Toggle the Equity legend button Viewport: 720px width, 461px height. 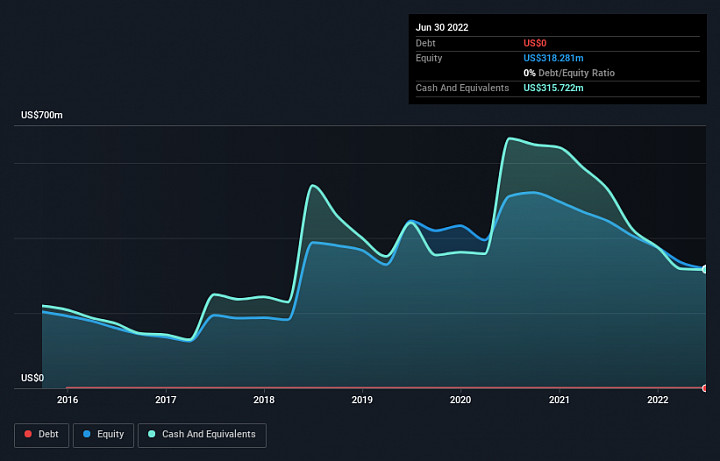click(103, 435)
